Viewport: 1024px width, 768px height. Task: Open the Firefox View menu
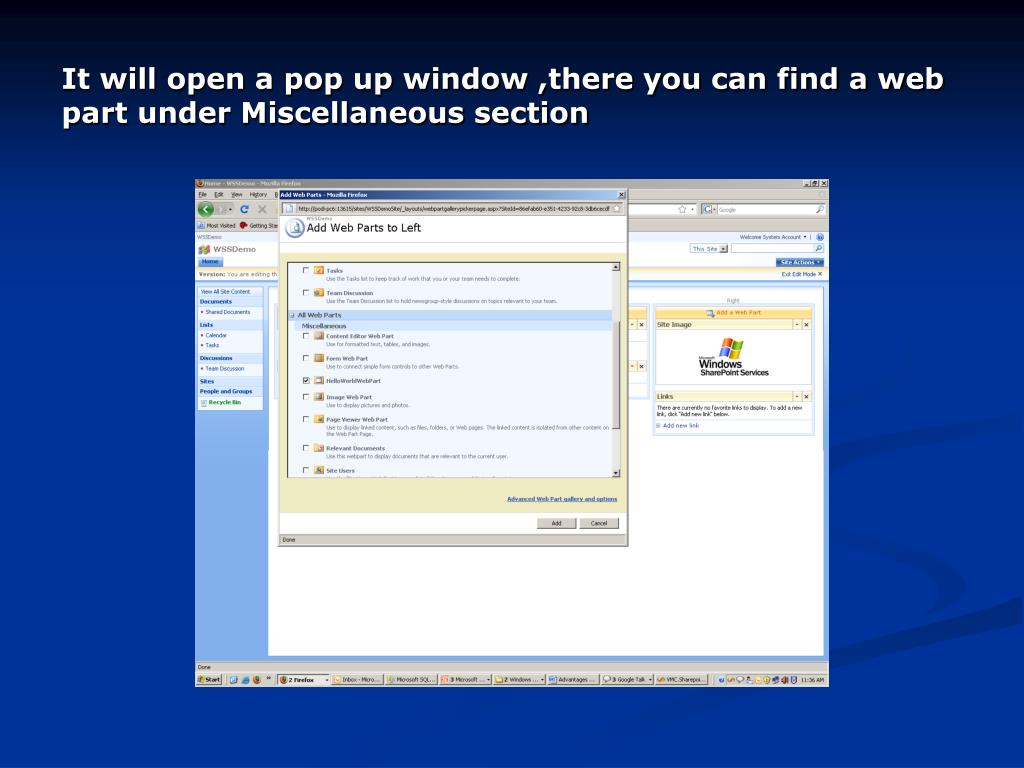tap(236, 195)
